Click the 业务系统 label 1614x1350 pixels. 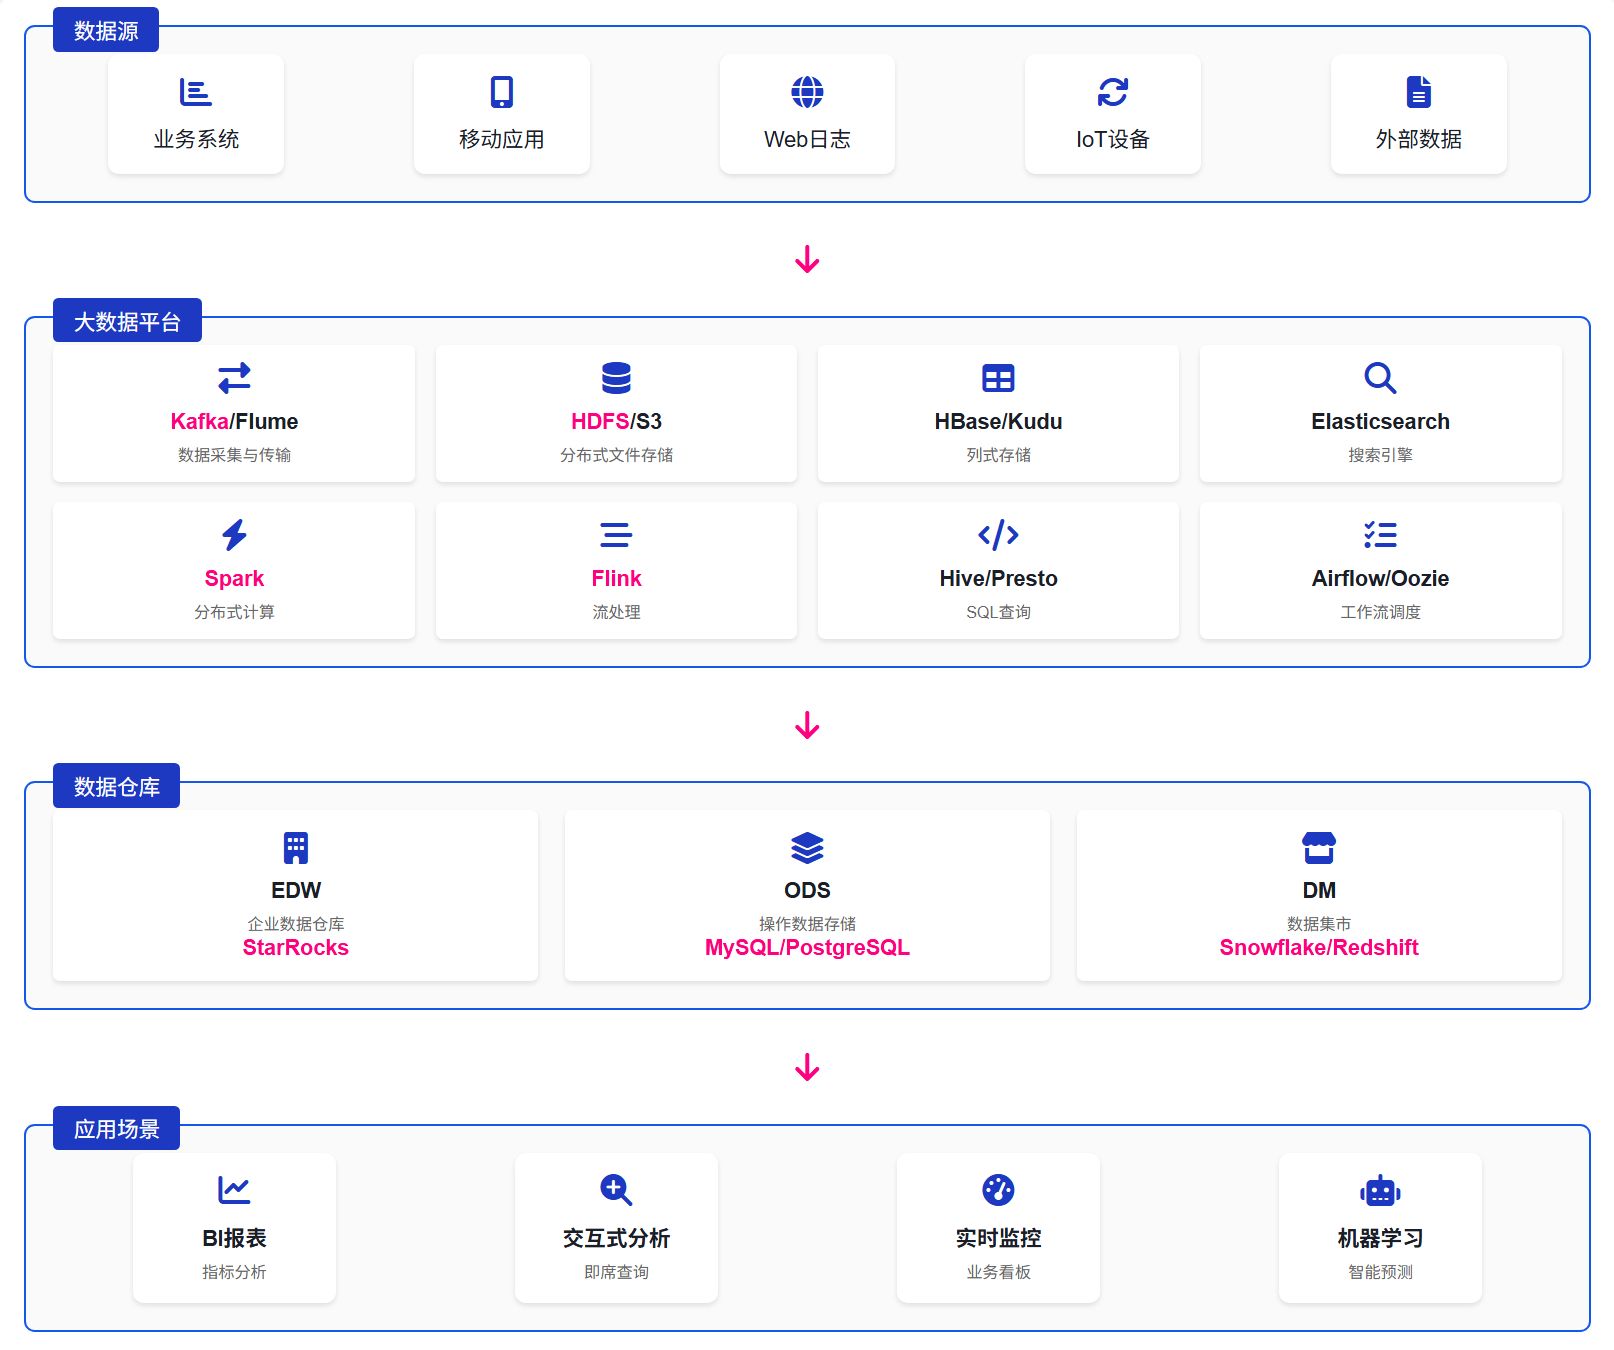pyautogui.click(x=196, y=139)
